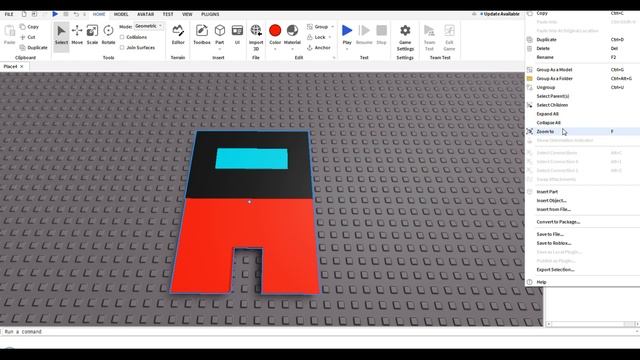Activate the Scale tool
The height and width of the screenshot is (360, 640).
92,34
